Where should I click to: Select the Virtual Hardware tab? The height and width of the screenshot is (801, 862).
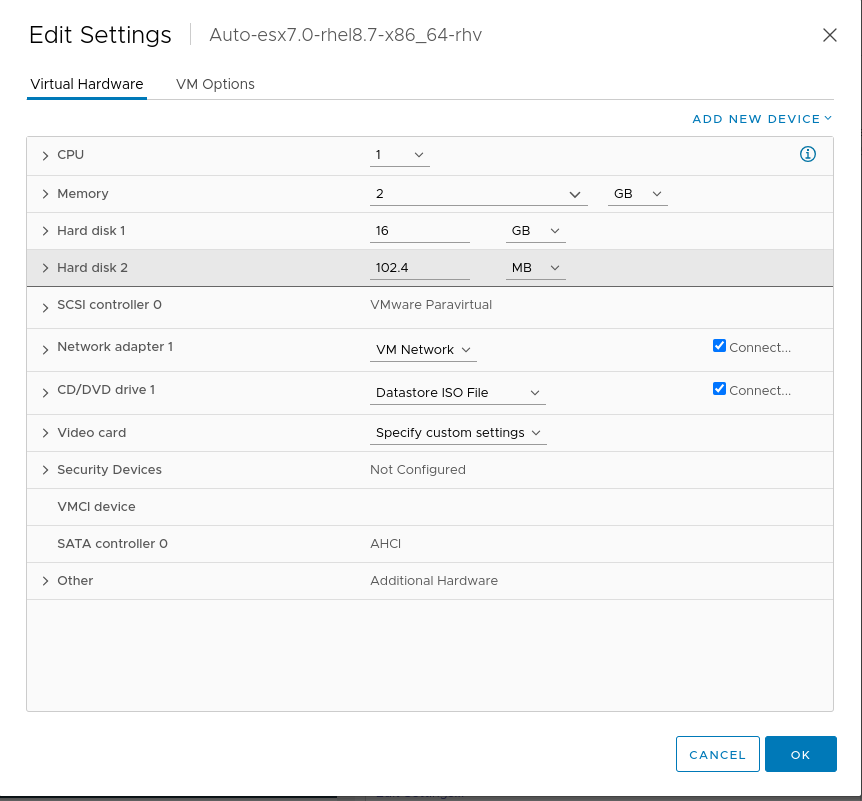click(x=87, y=84)
